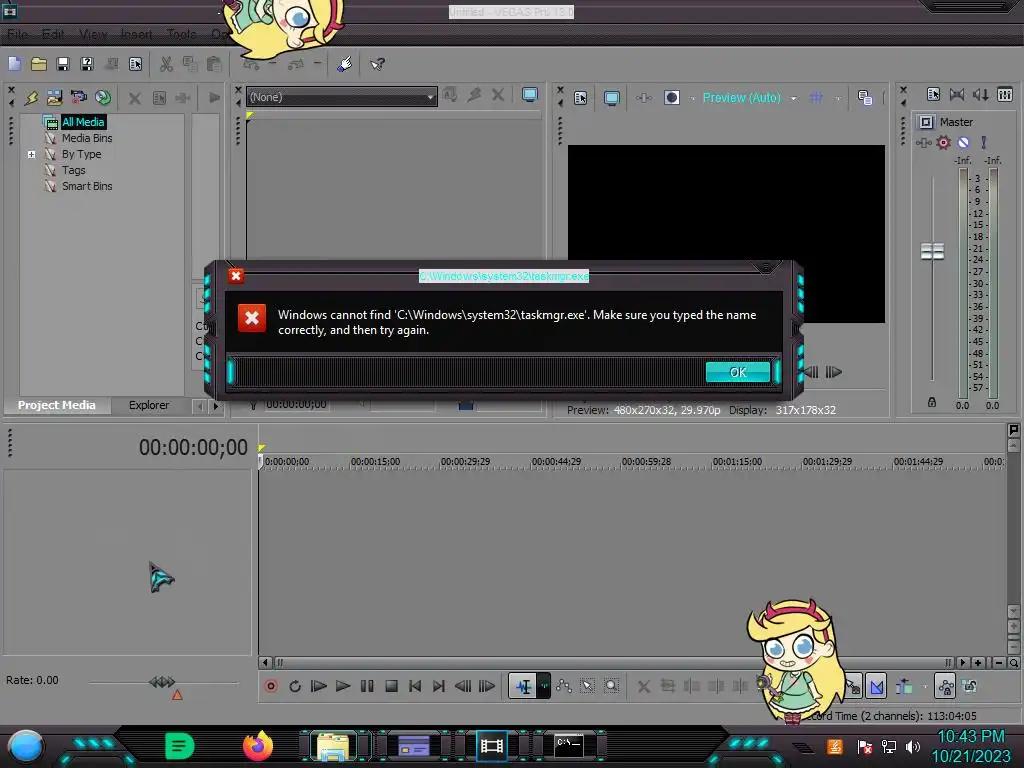Select All Media tree node
The height and width of the screenshot is (768, 1024).
(x=83, y=122)
